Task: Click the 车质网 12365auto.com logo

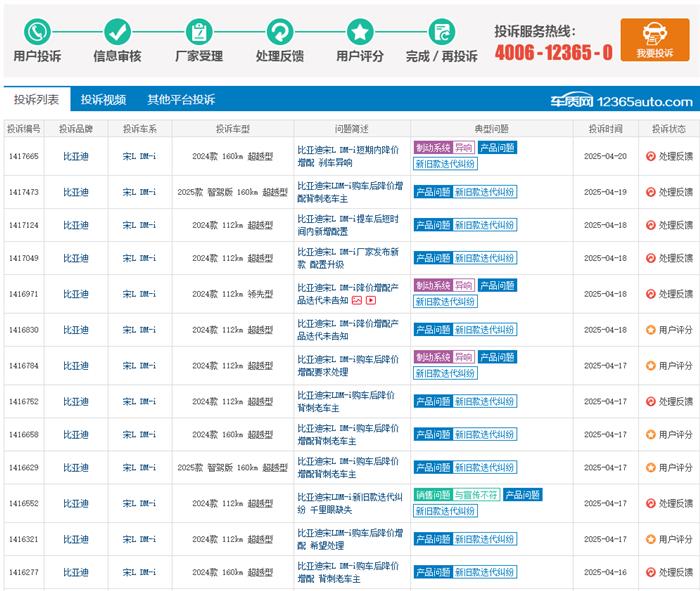Action: pos(621,101)
